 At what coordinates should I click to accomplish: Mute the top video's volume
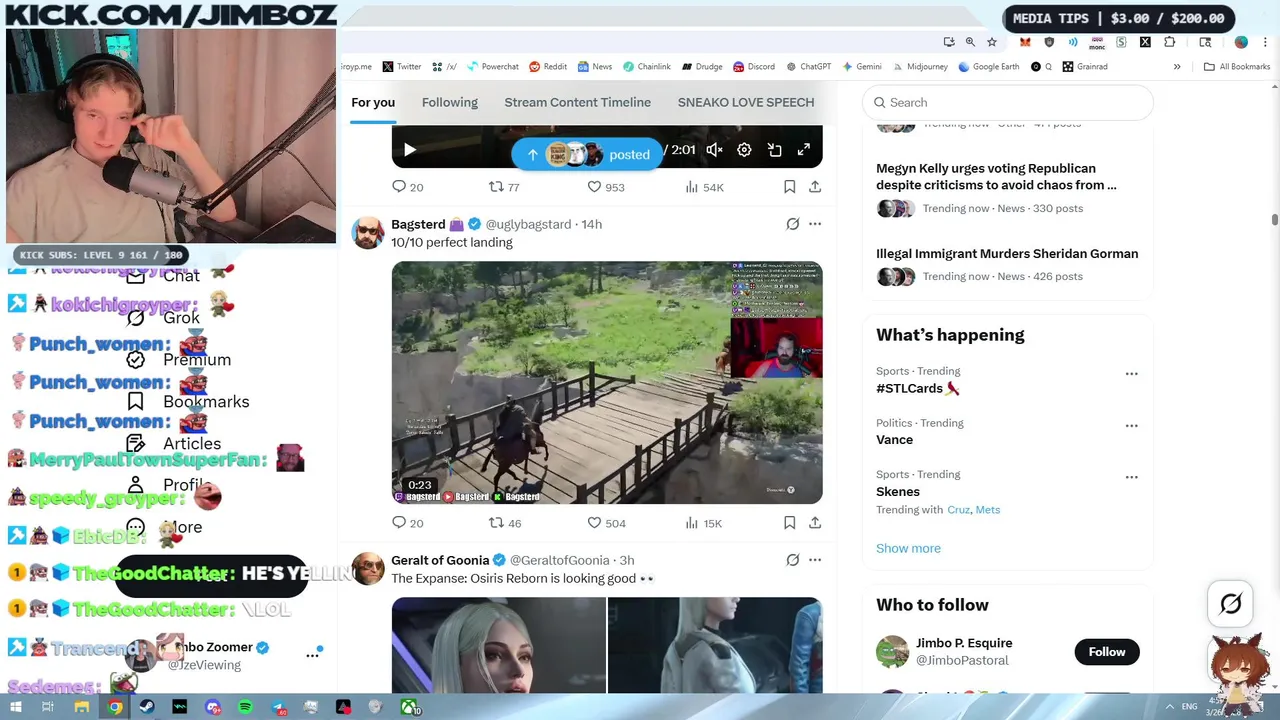point(714,150)
